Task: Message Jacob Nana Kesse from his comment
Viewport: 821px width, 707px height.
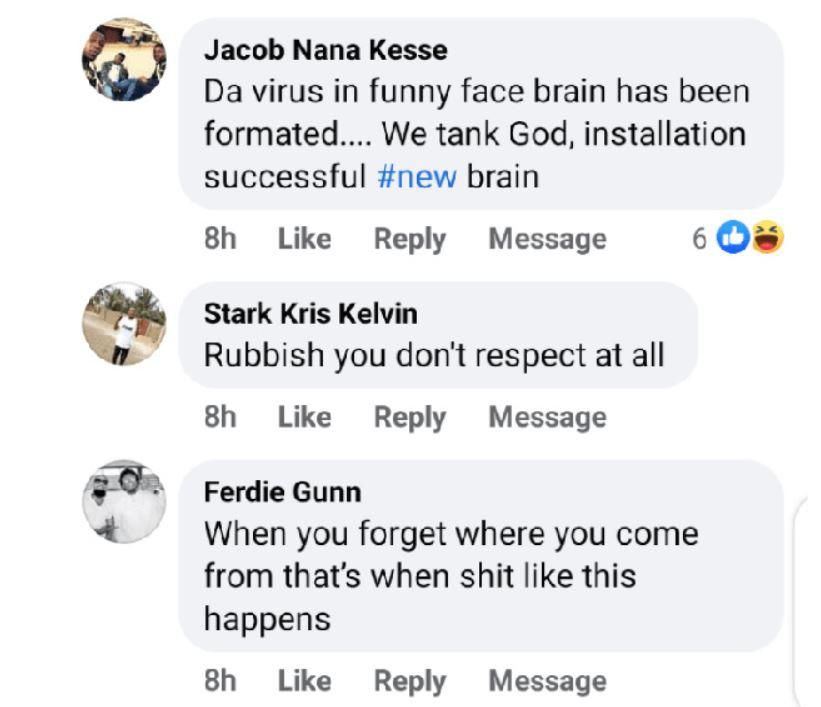Action: point(547,239)
